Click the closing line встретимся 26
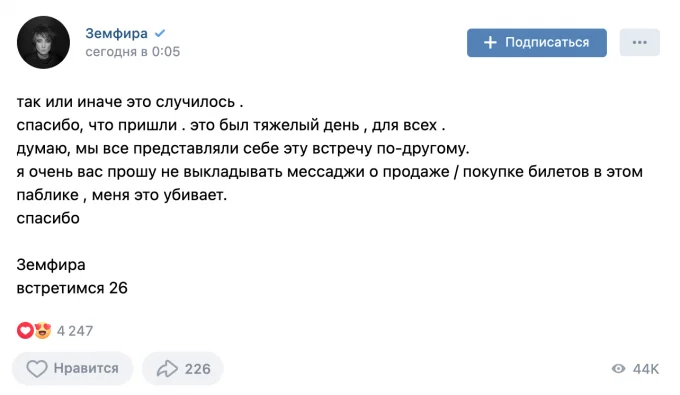This screenshot has width=680, height=395. [x=72, y=288]
